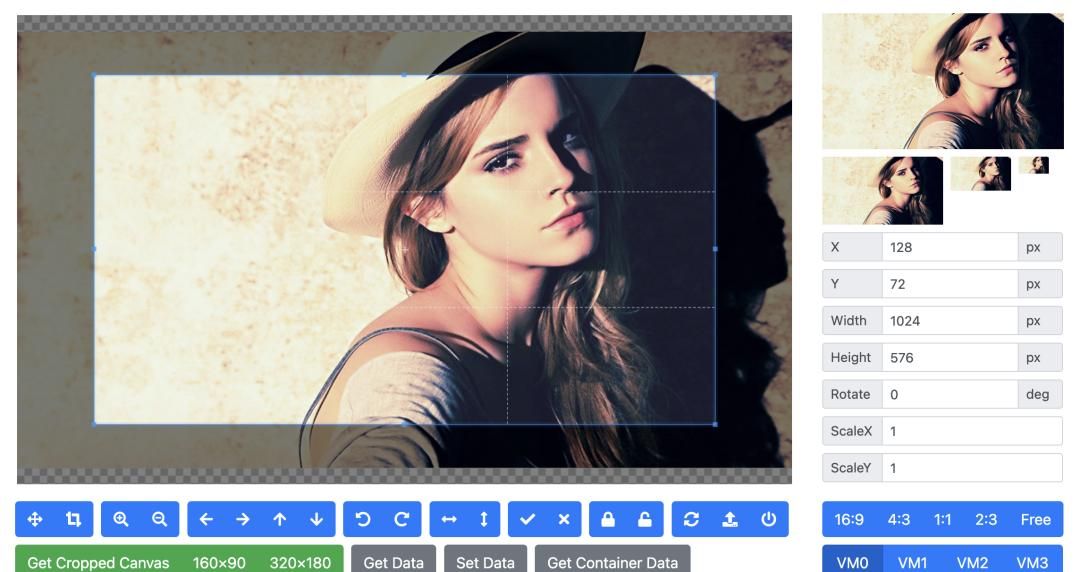Click the Set Data button
The width and height of the screenshot is (1080, 572).
[485, 562]
